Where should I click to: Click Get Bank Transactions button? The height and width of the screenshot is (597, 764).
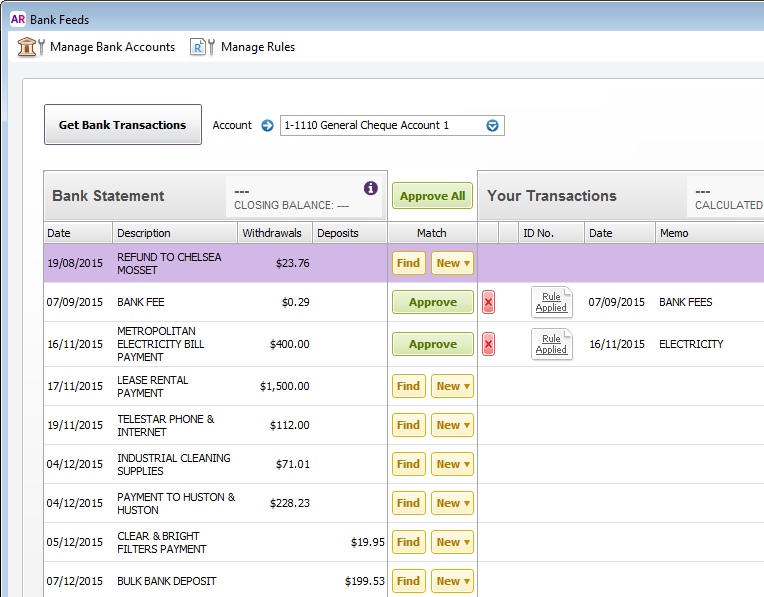123,125
